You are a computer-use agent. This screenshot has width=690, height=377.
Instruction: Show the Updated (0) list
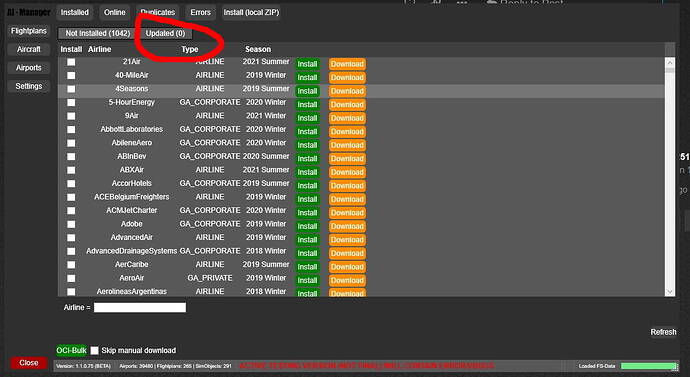pos(165,33)
